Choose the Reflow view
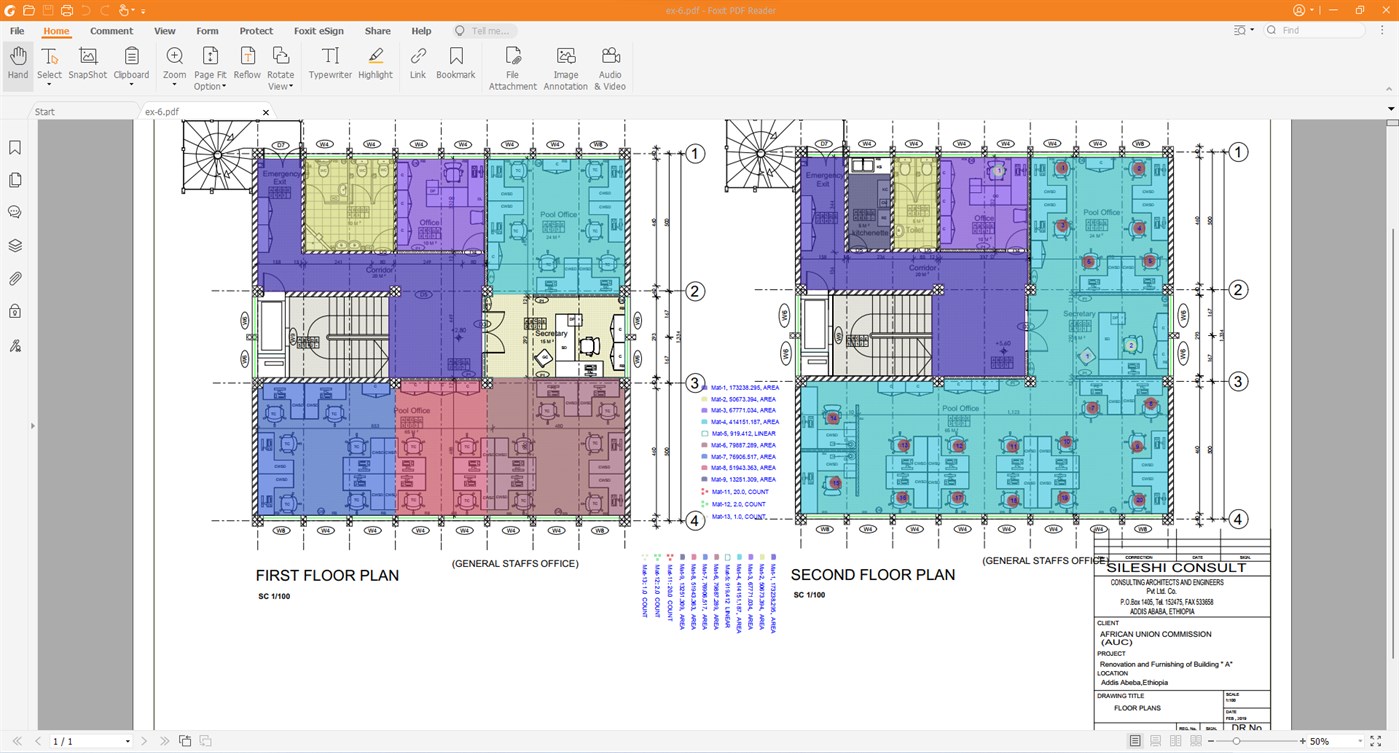This screenshot has height=753, width=1399. [x=247, y=62]
